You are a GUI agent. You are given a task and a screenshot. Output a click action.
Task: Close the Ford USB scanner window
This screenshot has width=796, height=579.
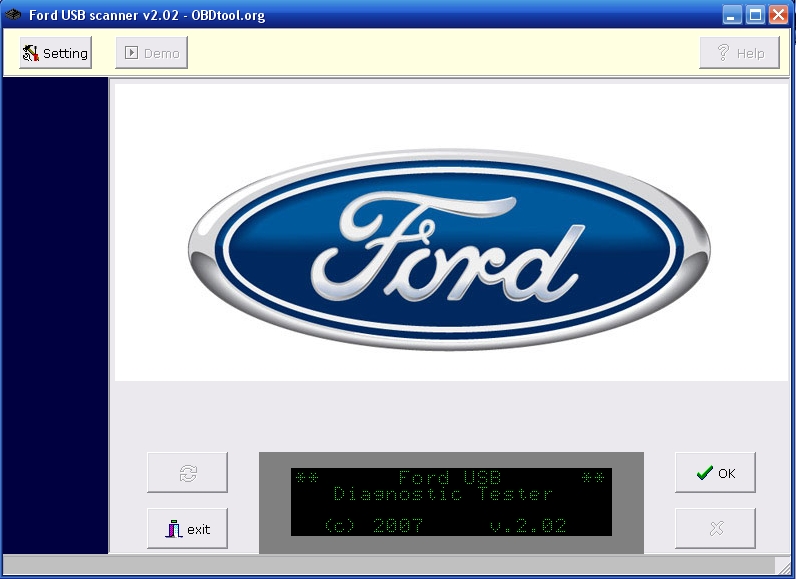coord(778,15)
